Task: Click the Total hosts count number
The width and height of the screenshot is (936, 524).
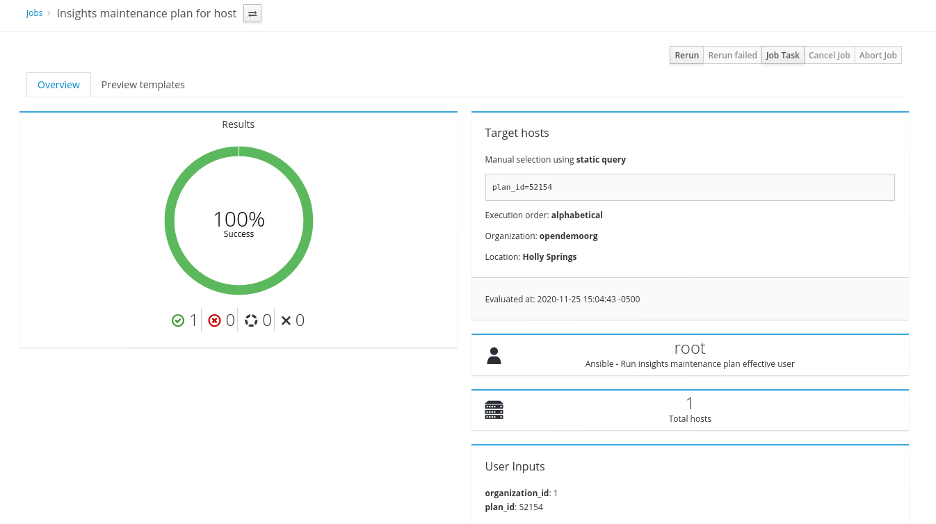Action: [x=689, y=402]
